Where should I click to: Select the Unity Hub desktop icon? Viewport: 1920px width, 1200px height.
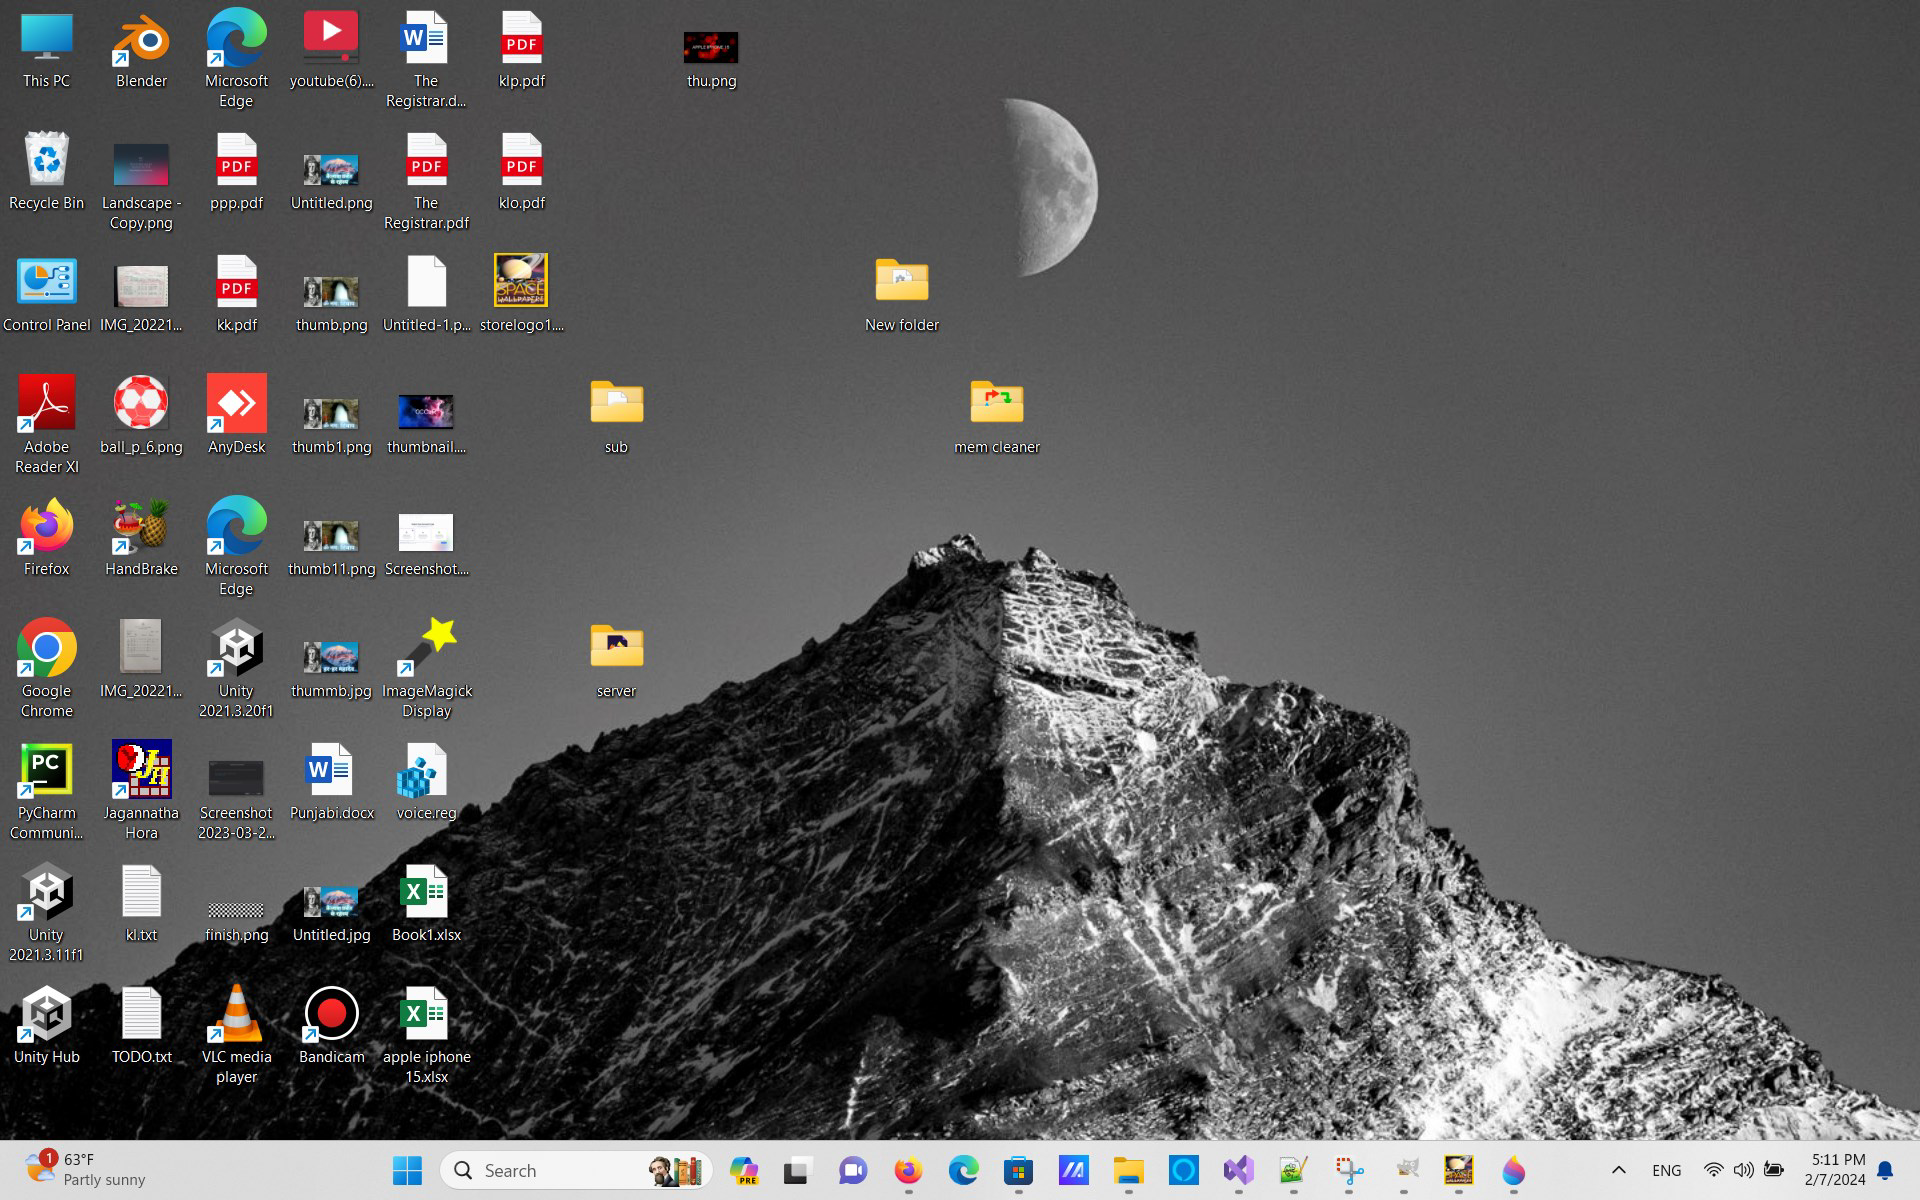click(x=46, y=1026)
